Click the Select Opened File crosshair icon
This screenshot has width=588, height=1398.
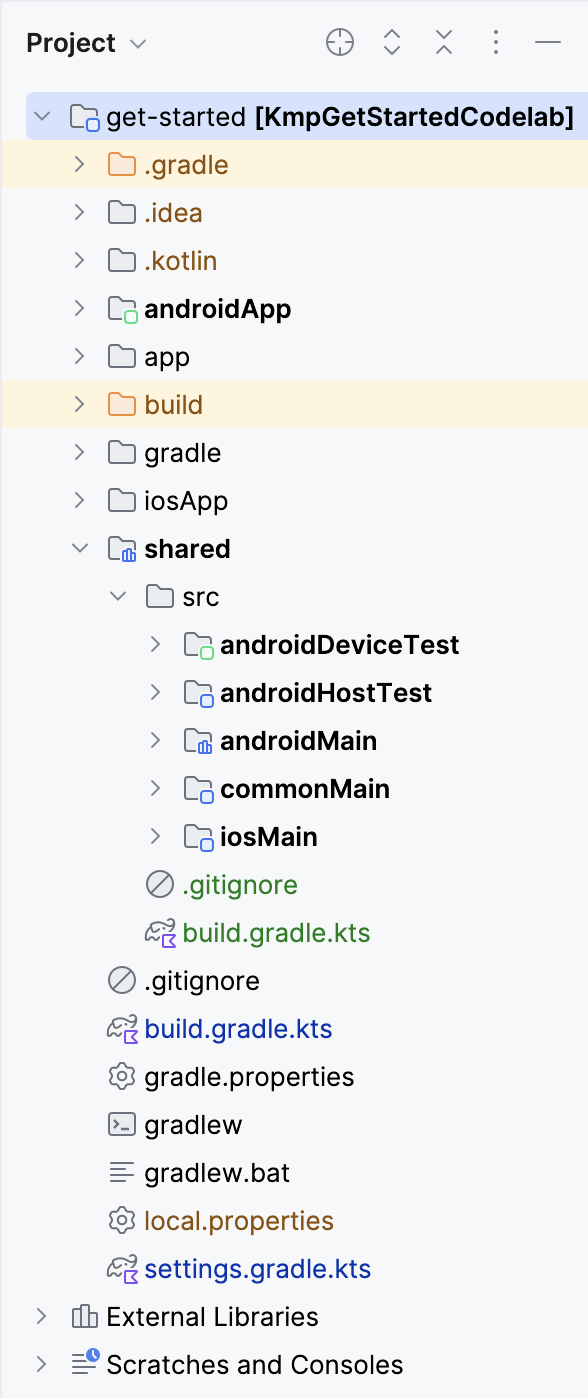[x=339, y=43]
